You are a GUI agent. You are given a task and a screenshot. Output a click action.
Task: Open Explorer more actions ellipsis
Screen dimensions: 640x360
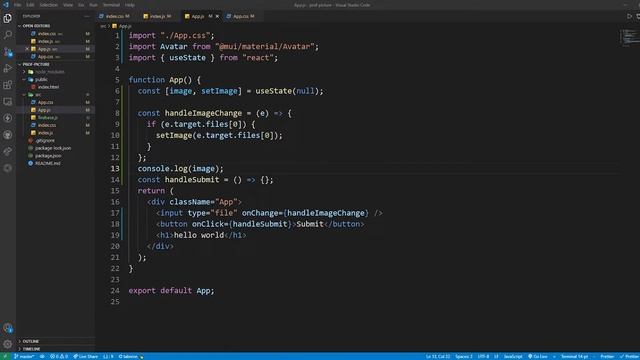click(x=87, y=16)
